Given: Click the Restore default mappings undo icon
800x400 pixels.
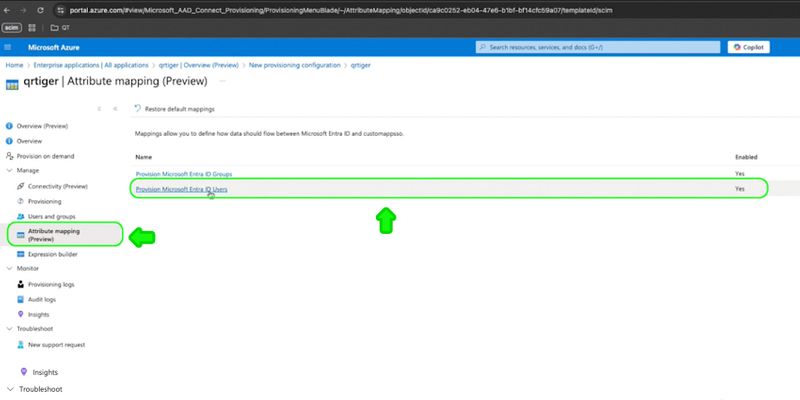Looking at the screenshot, I should coord(137,109).
